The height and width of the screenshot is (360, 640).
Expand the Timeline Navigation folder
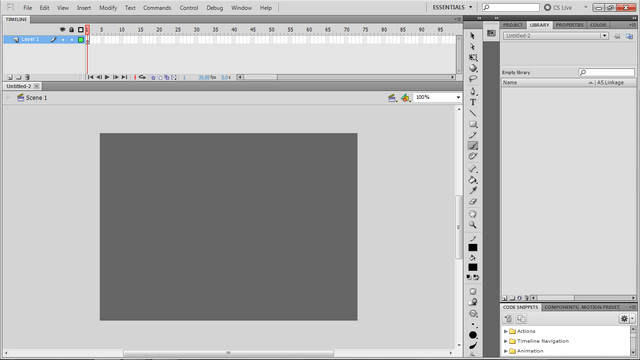[506, 341]
